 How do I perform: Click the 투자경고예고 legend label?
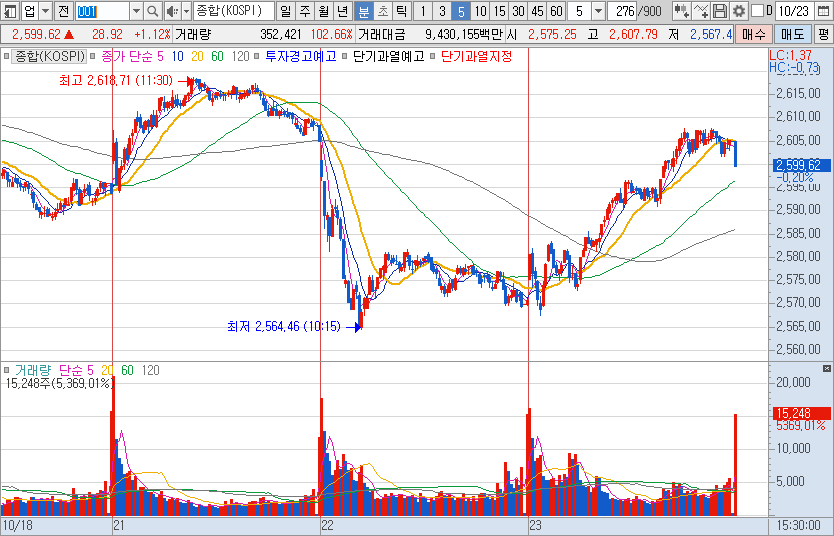[301, 56]
